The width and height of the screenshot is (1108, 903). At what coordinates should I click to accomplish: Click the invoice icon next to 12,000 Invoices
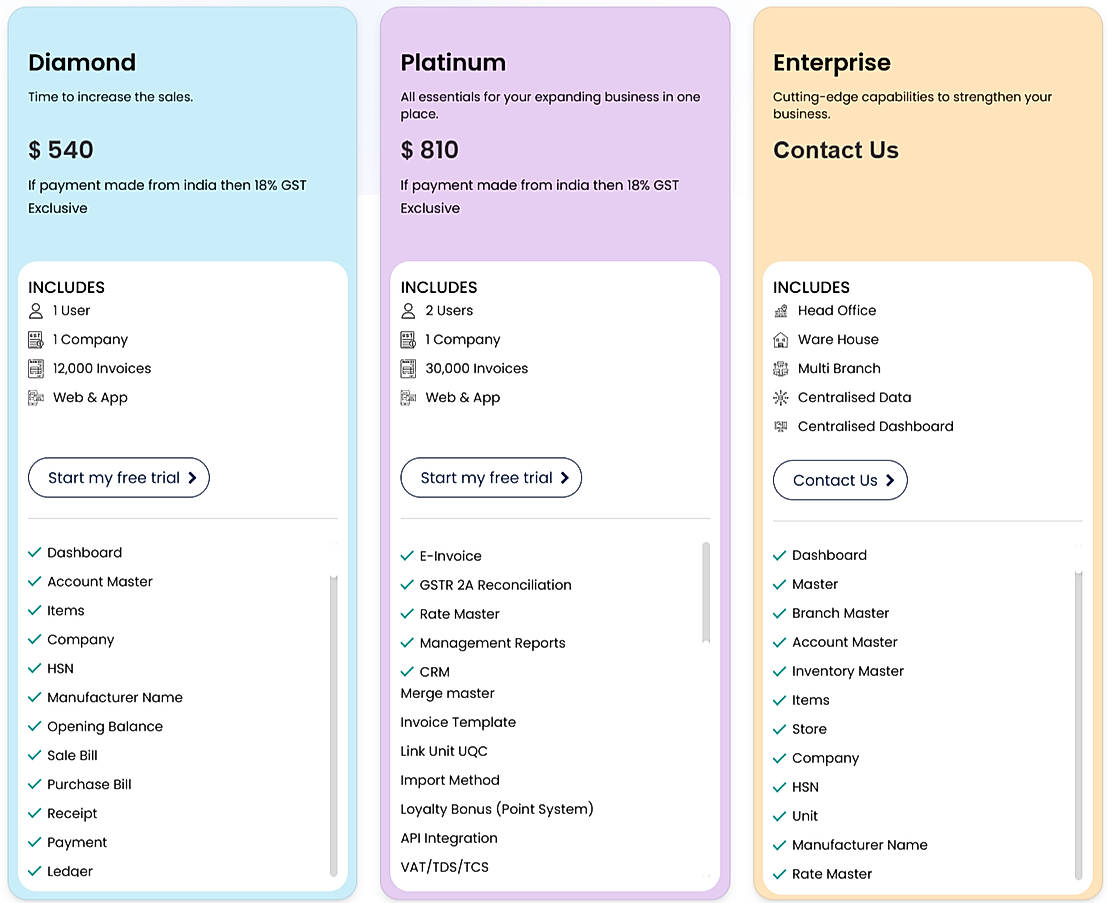coord(35,369)
